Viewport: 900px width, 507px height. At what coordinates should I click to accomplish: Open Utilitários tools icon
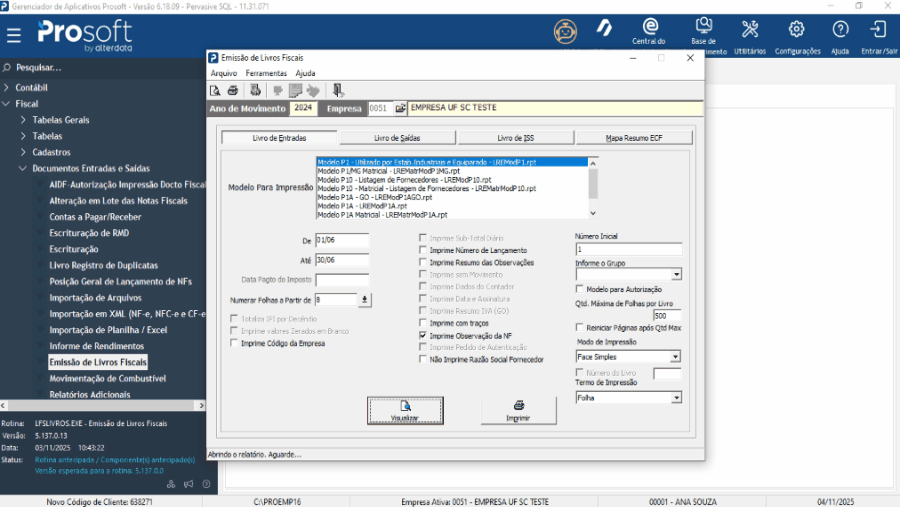[749, 30]
